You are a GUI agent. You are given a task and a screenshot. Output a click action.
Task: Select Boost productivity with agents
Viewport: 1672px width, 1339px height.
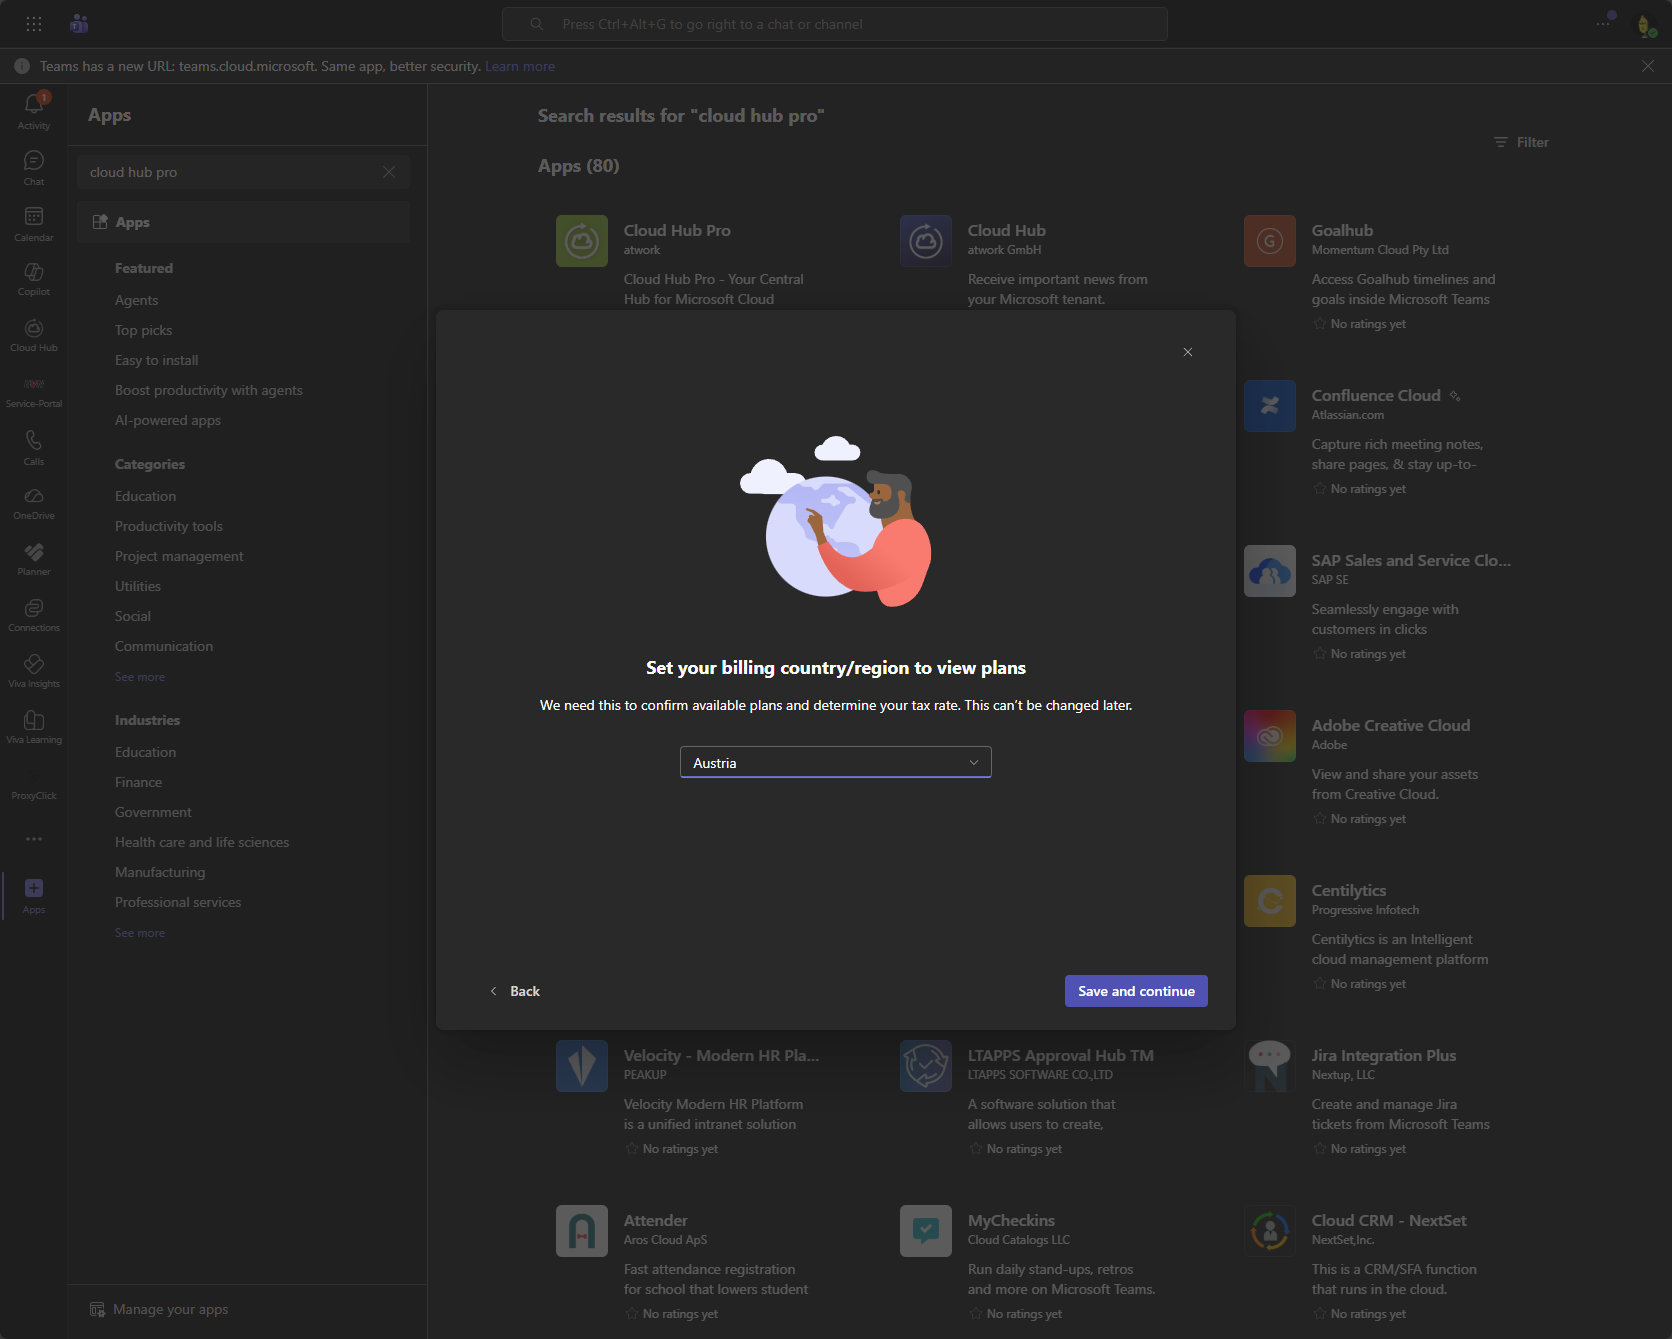coord(209,390)
